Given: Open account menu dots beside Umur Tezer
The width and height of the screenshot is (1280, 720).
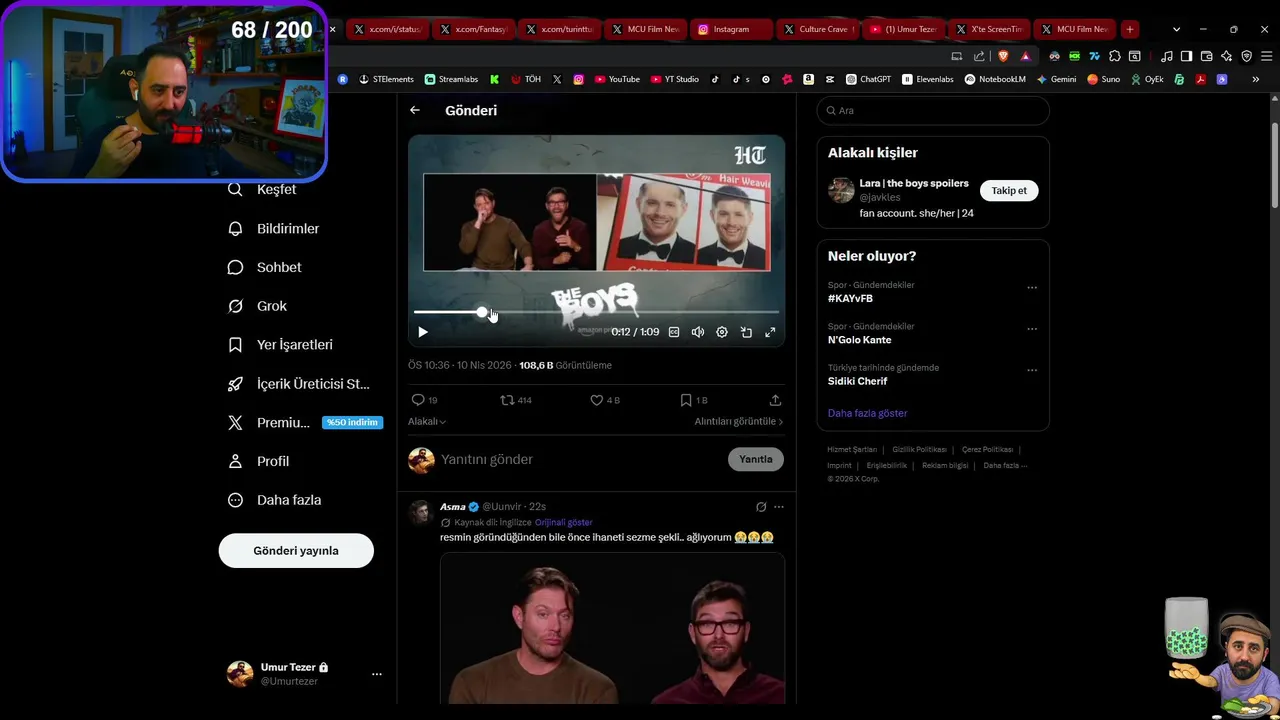Looking at the screenshot, I should coord(377,674).
